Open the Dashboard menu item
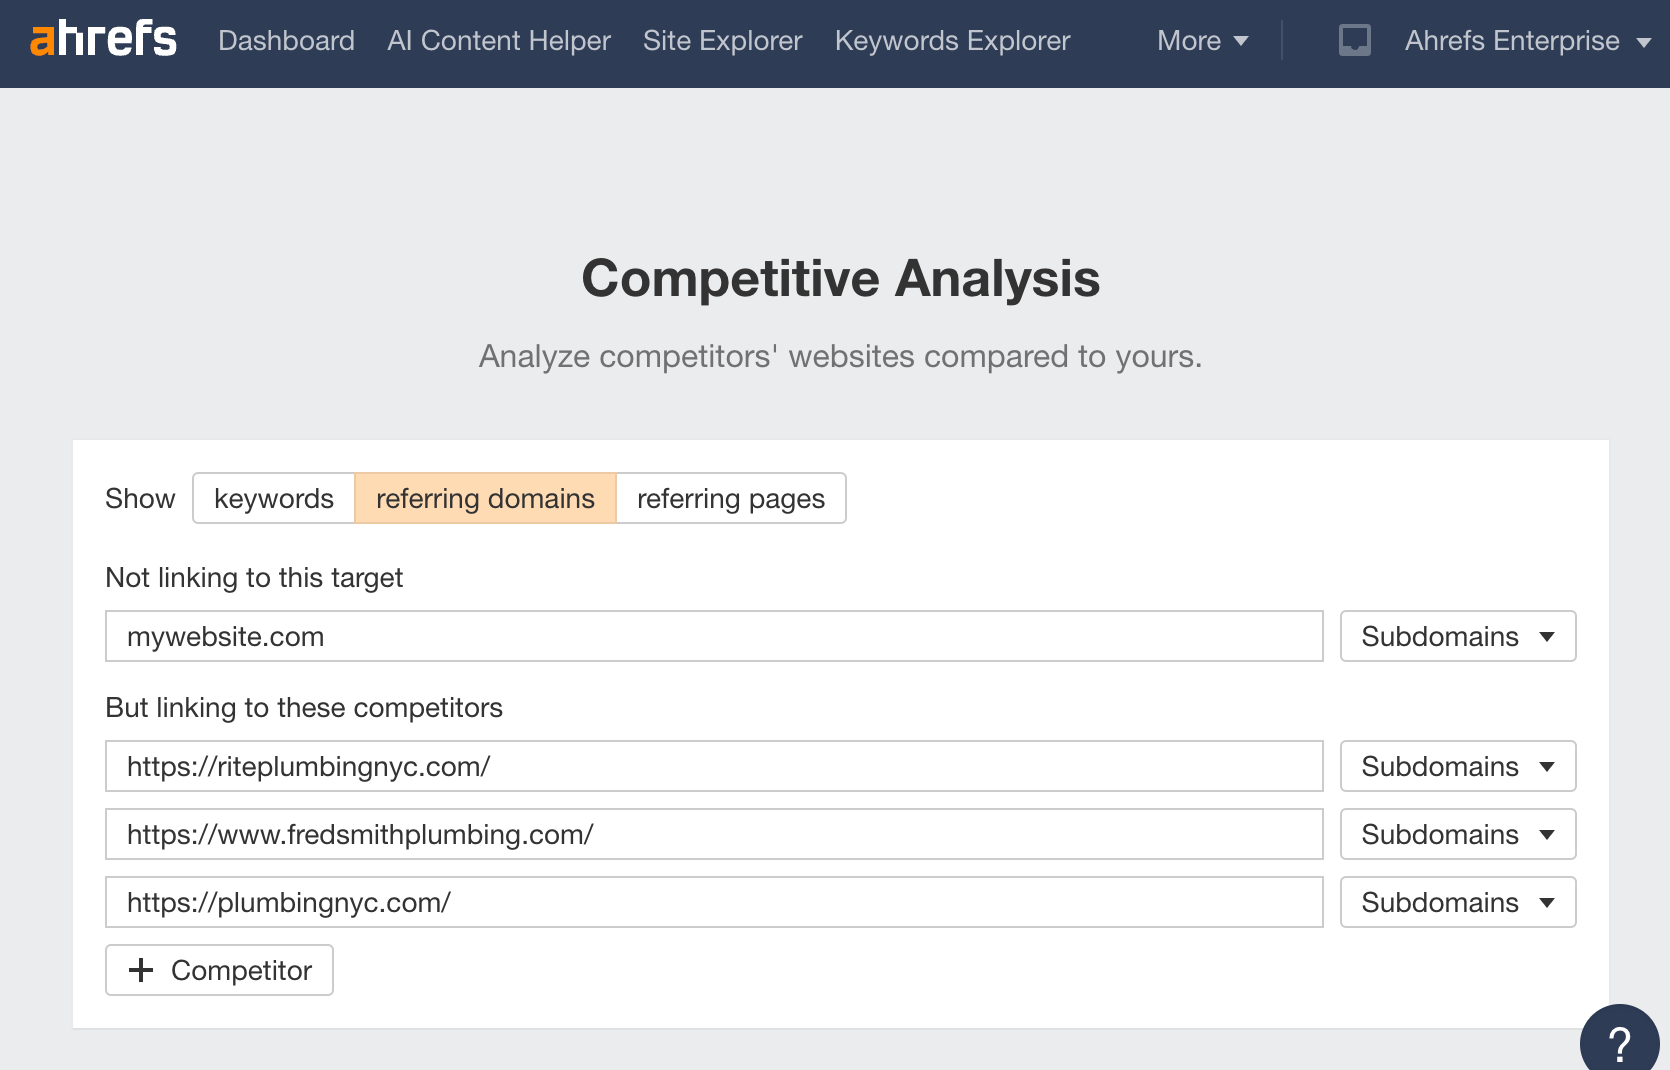This screenshot has width=1670, height=1070. [286, 41]
